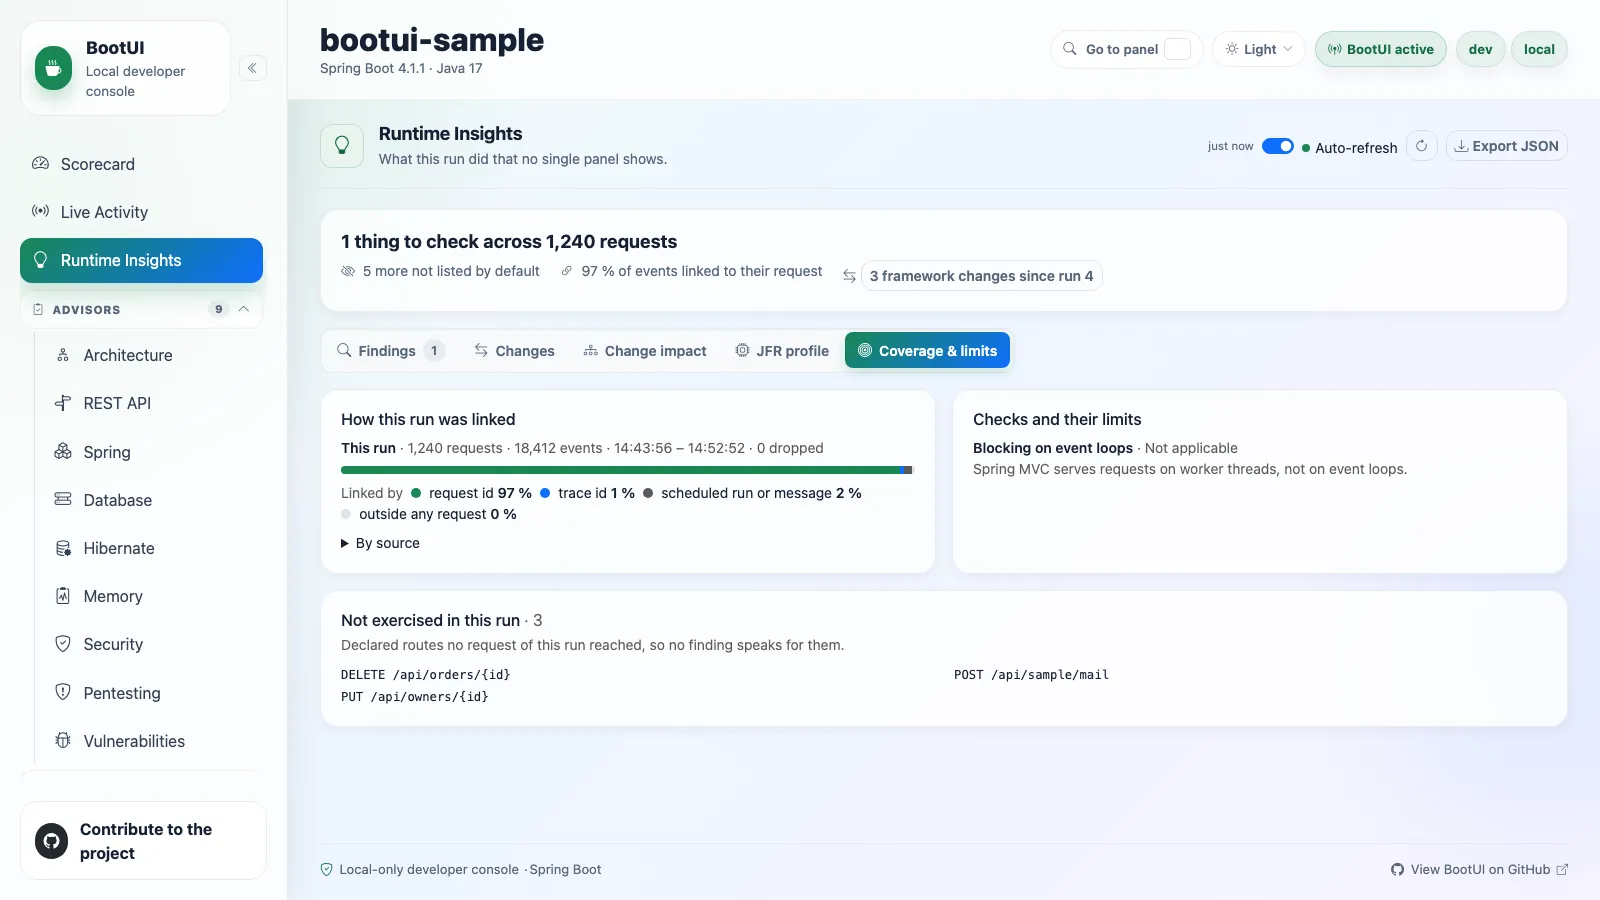Click the Security shield icon
The width and height of the screenshot is (1600, 900).
pyautogui.click(x=63, y=644)
